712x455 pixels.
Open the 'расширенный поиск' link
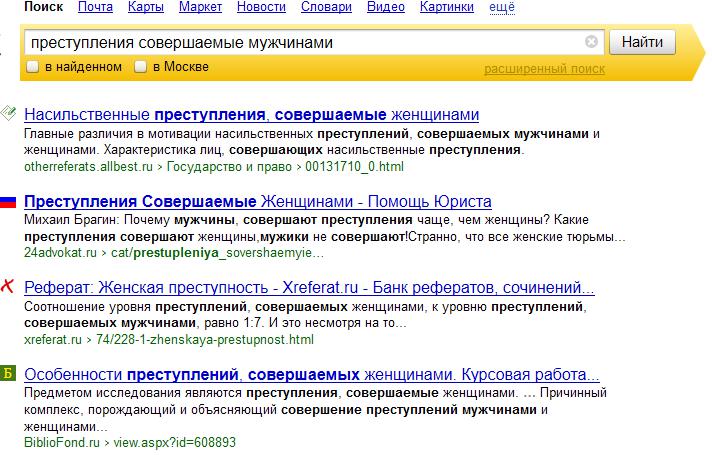pos(544,69)
